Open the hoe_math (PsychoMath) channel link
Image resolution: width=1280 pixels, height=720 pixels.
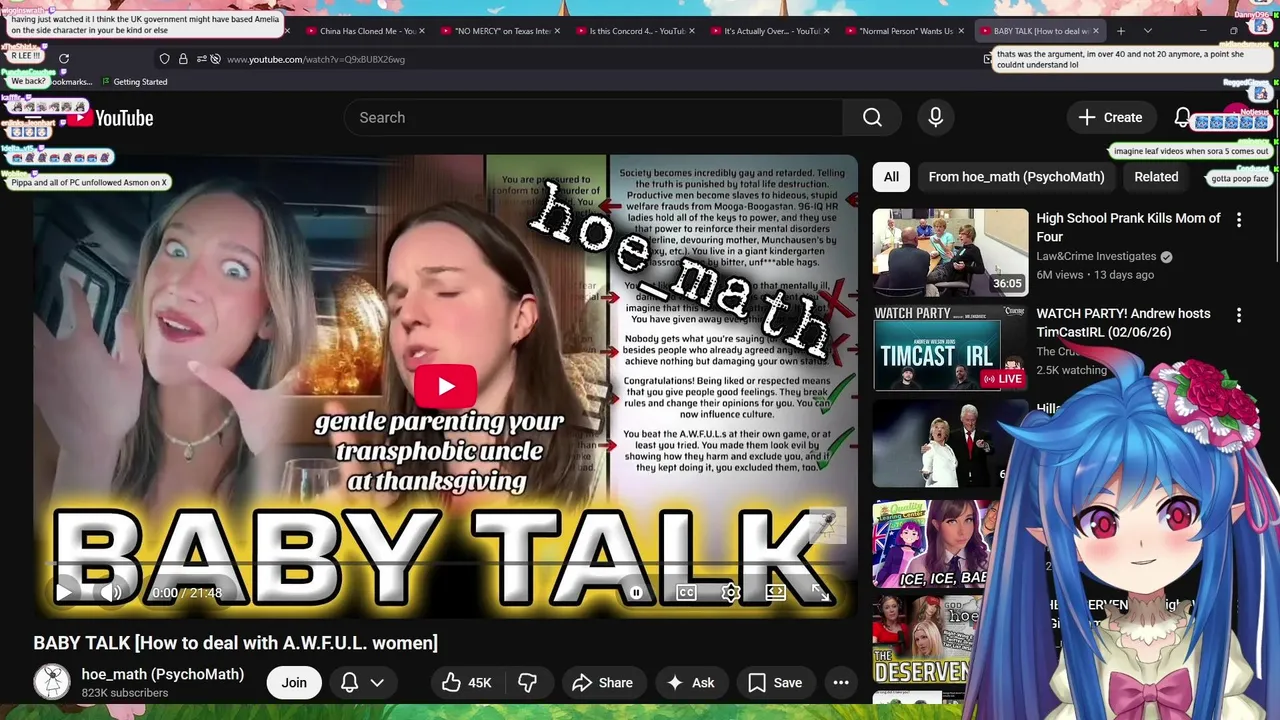[163, 674]
